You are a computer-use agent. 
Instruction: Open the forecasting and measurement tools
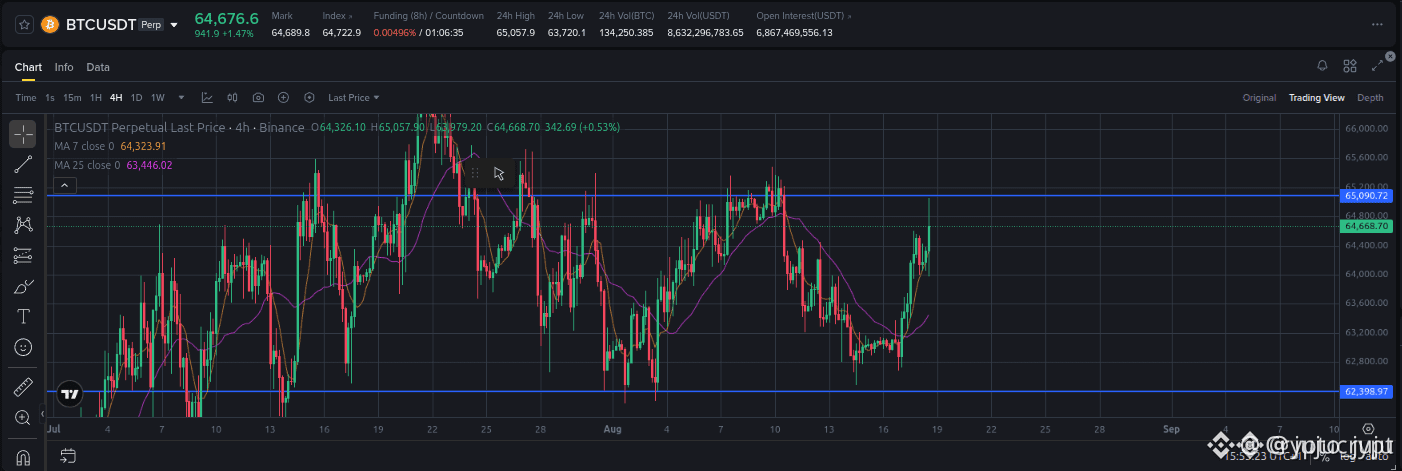[x=23, y=256]
